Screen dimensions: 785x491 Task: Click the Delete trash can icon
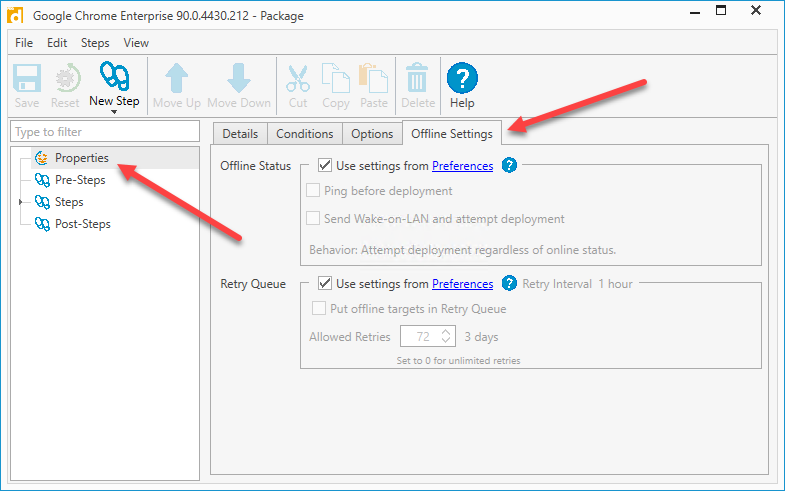click(x=417, y=78)
